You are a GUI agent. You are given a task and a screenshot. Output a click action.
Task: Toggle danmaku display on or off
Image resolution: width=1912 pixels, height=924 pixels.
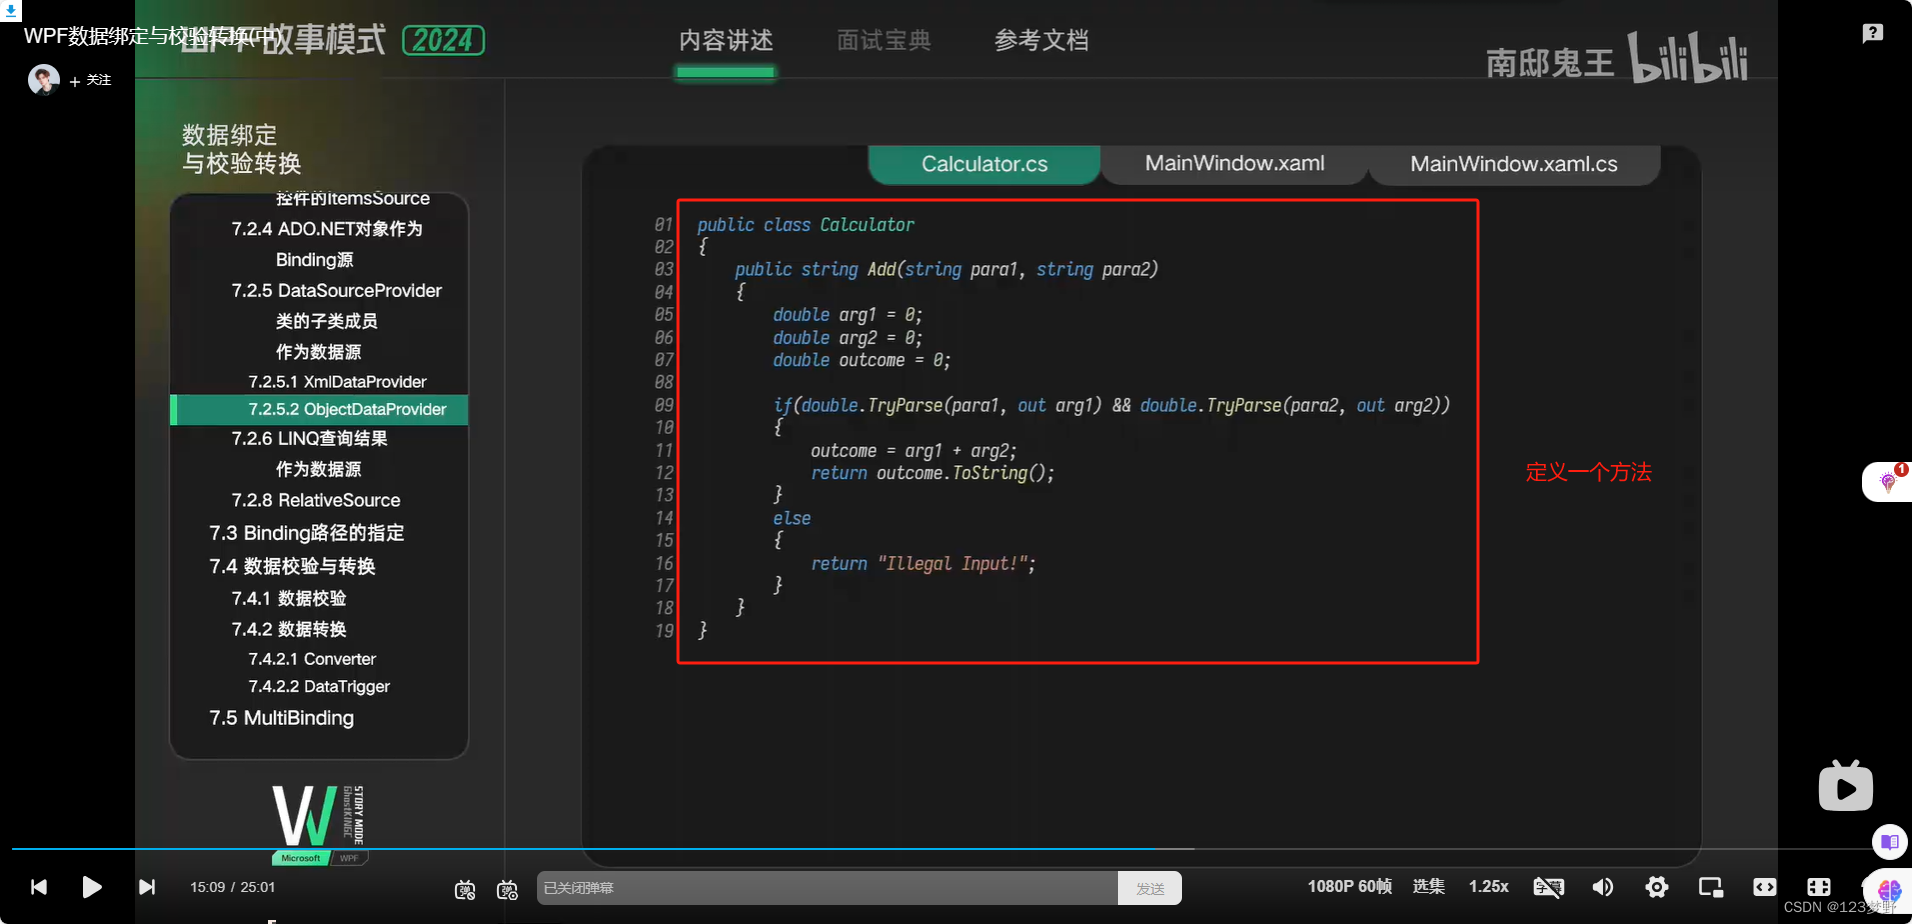click(x=465, y=888)
